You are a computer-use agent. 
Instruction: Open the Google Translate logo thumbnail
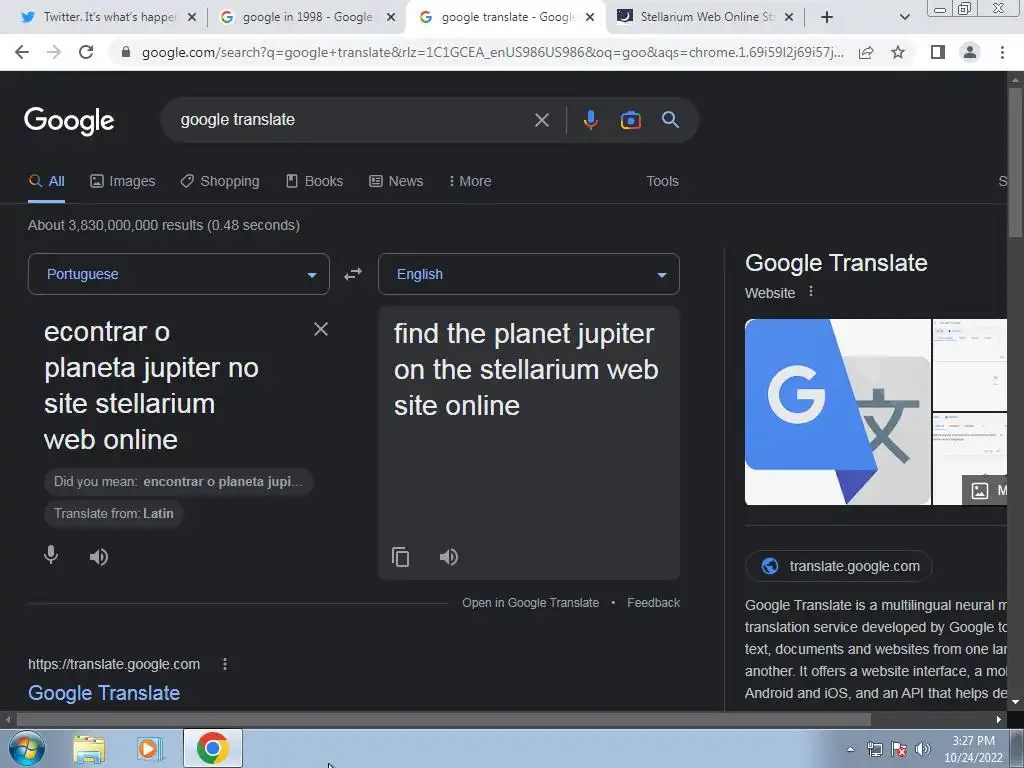click(838, 411)
